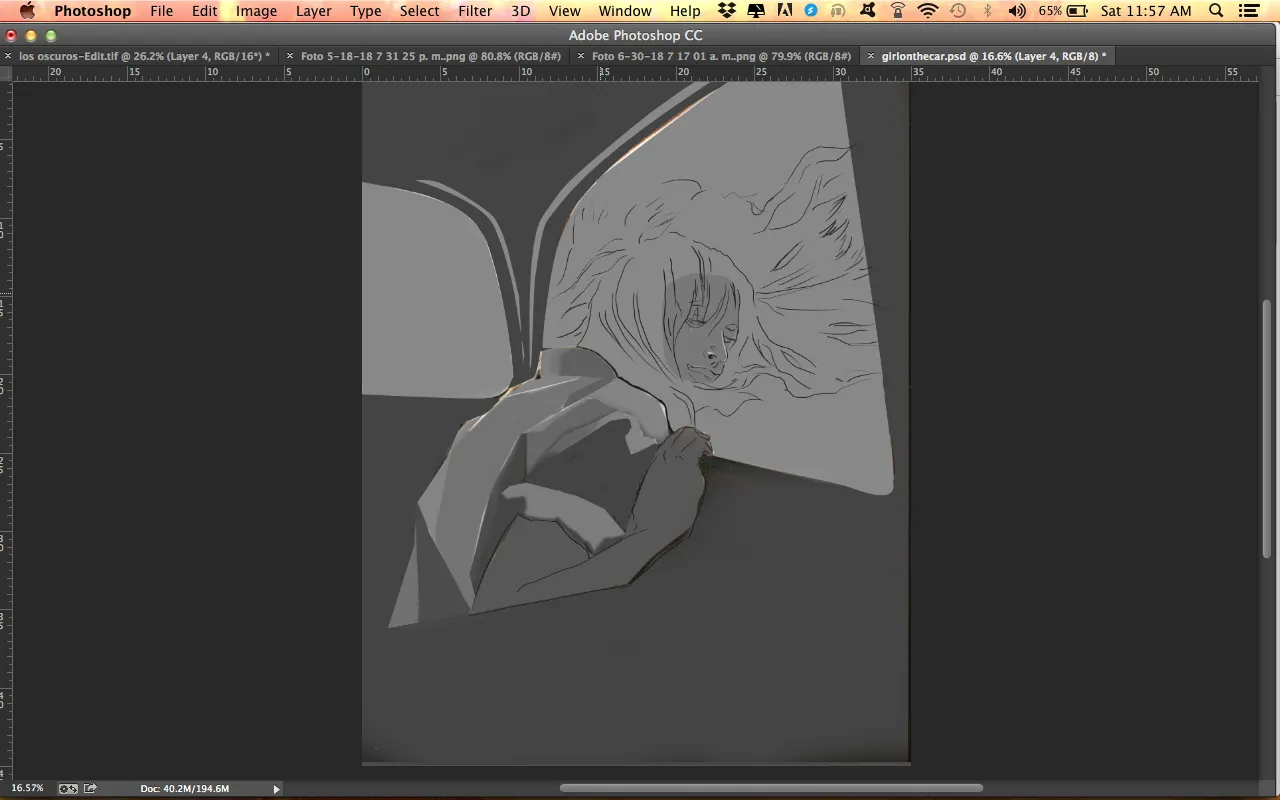The width and height of the screenshot is (1280, 800).
Task: Open Notification Center list icon
Action: (x=1250, y=11)
